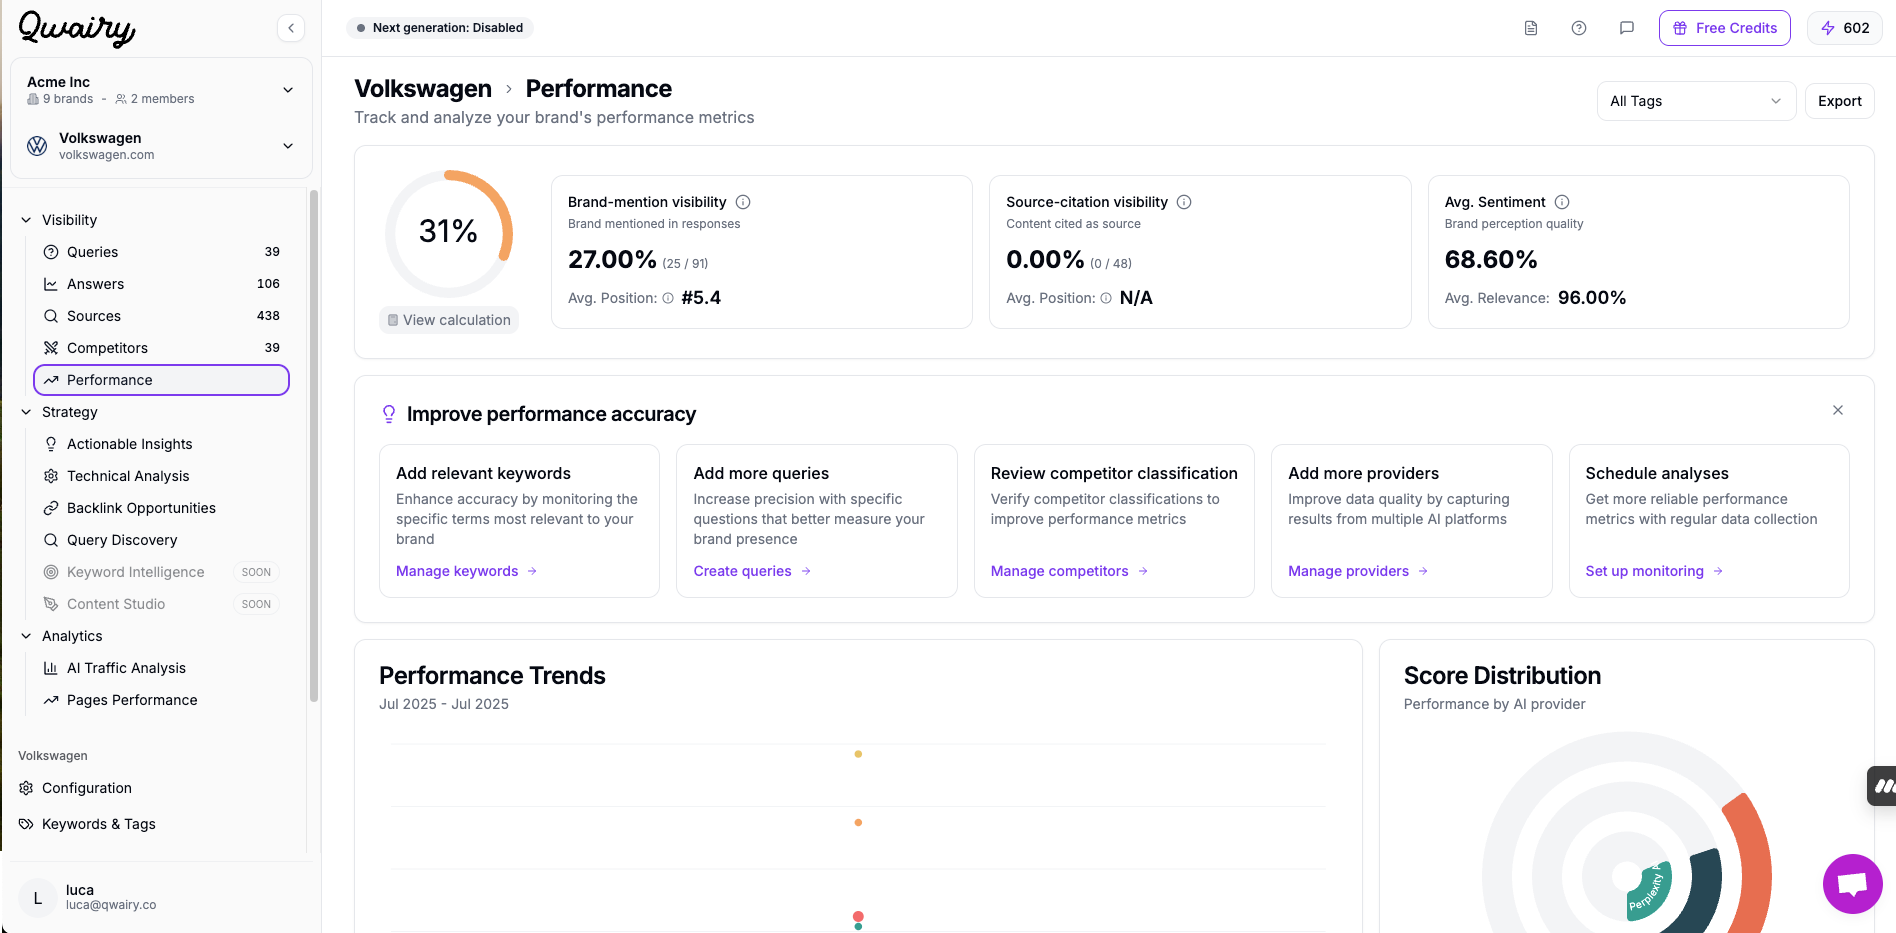Show the info tooltip for Avg. Sentiment
The width and height of the screenshot is (1896, 933).
click(1562, 202)
